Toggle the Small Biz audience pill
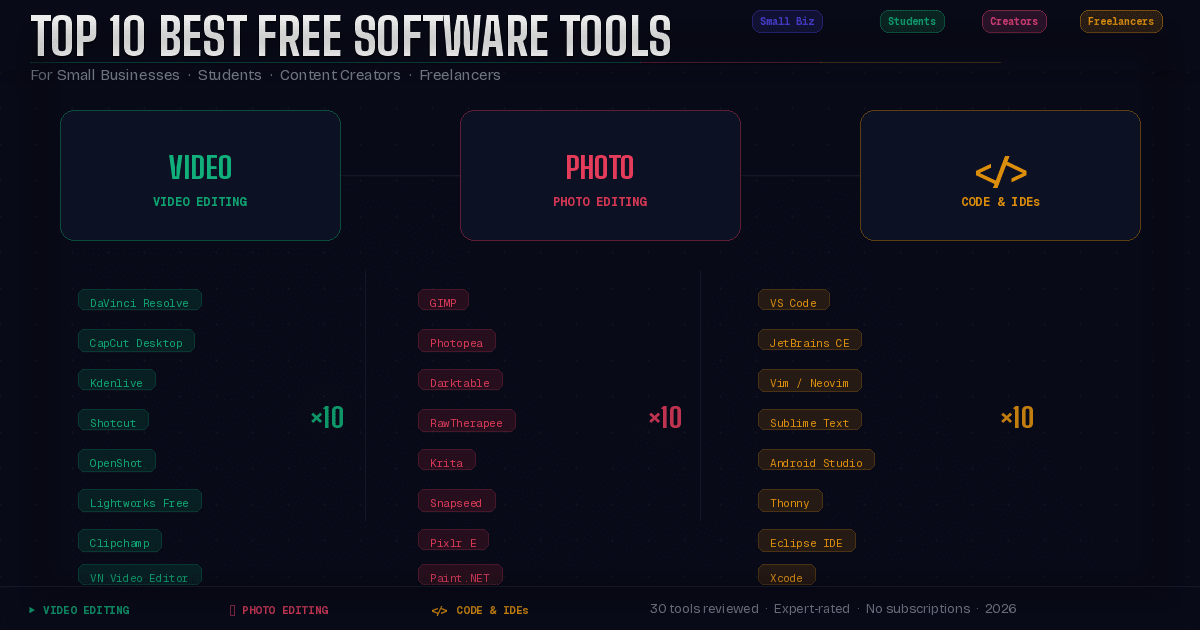This screenshot has width=1200, height=630. coord(787,21)
